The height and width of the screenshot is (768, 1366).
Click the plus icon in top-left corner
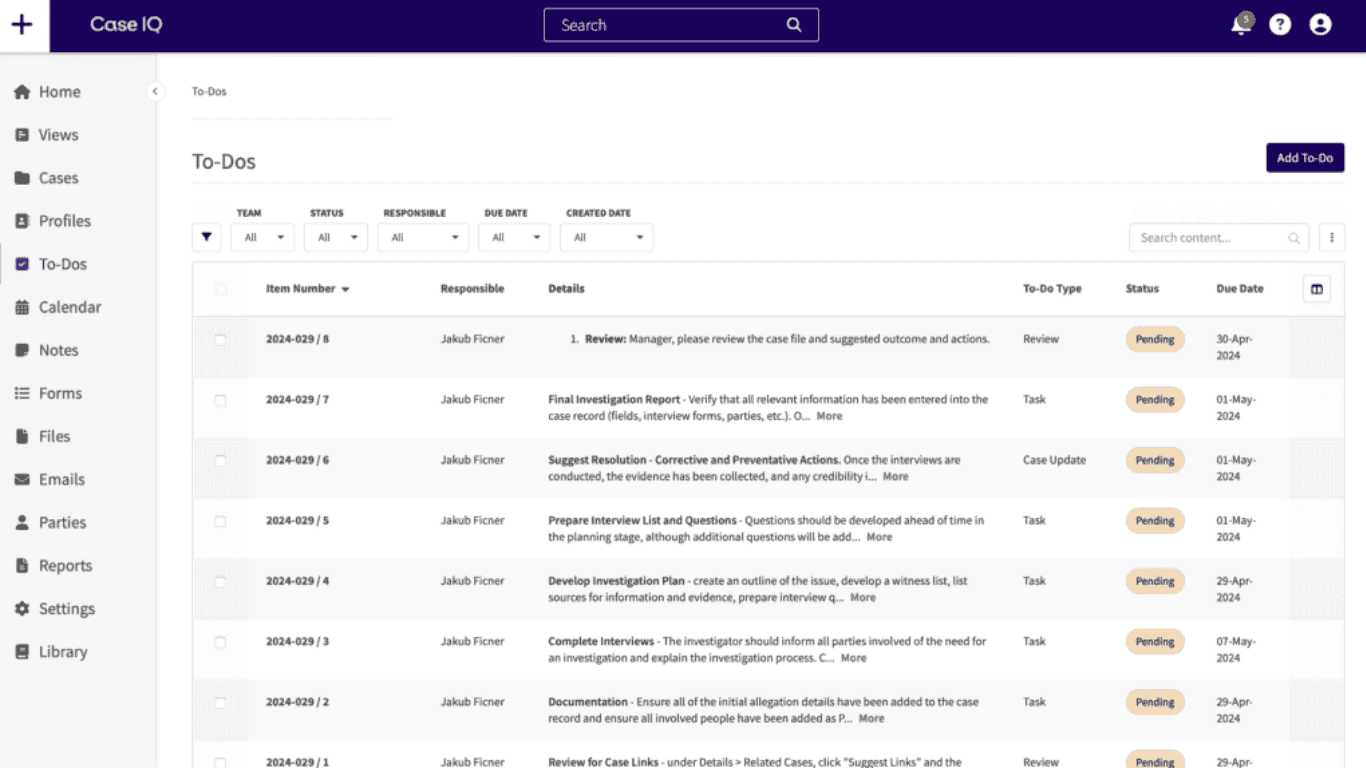[22, 25]
